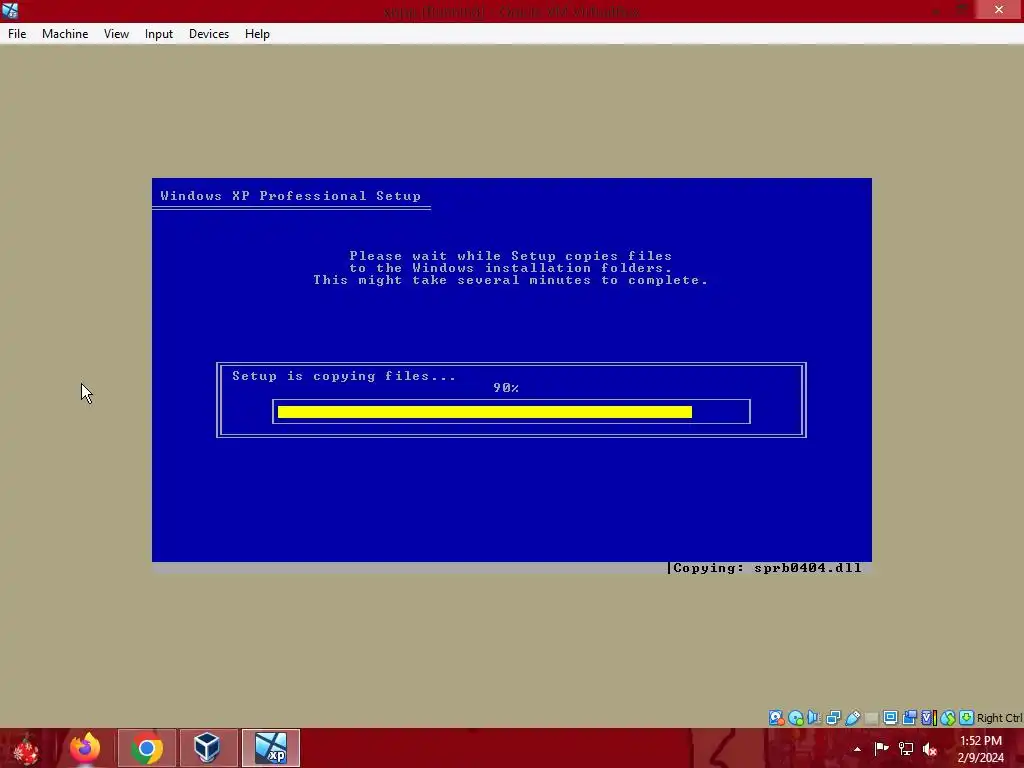Click the Right Ctrl host key label
Screen dimensions: 1024x768
999,718
